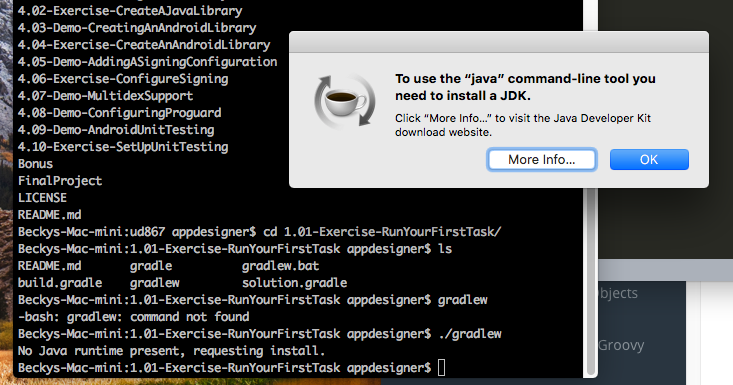The image size is (733, 385).
Task: Confirm the JDK dialog with OK
Action: tap(649, 160)
